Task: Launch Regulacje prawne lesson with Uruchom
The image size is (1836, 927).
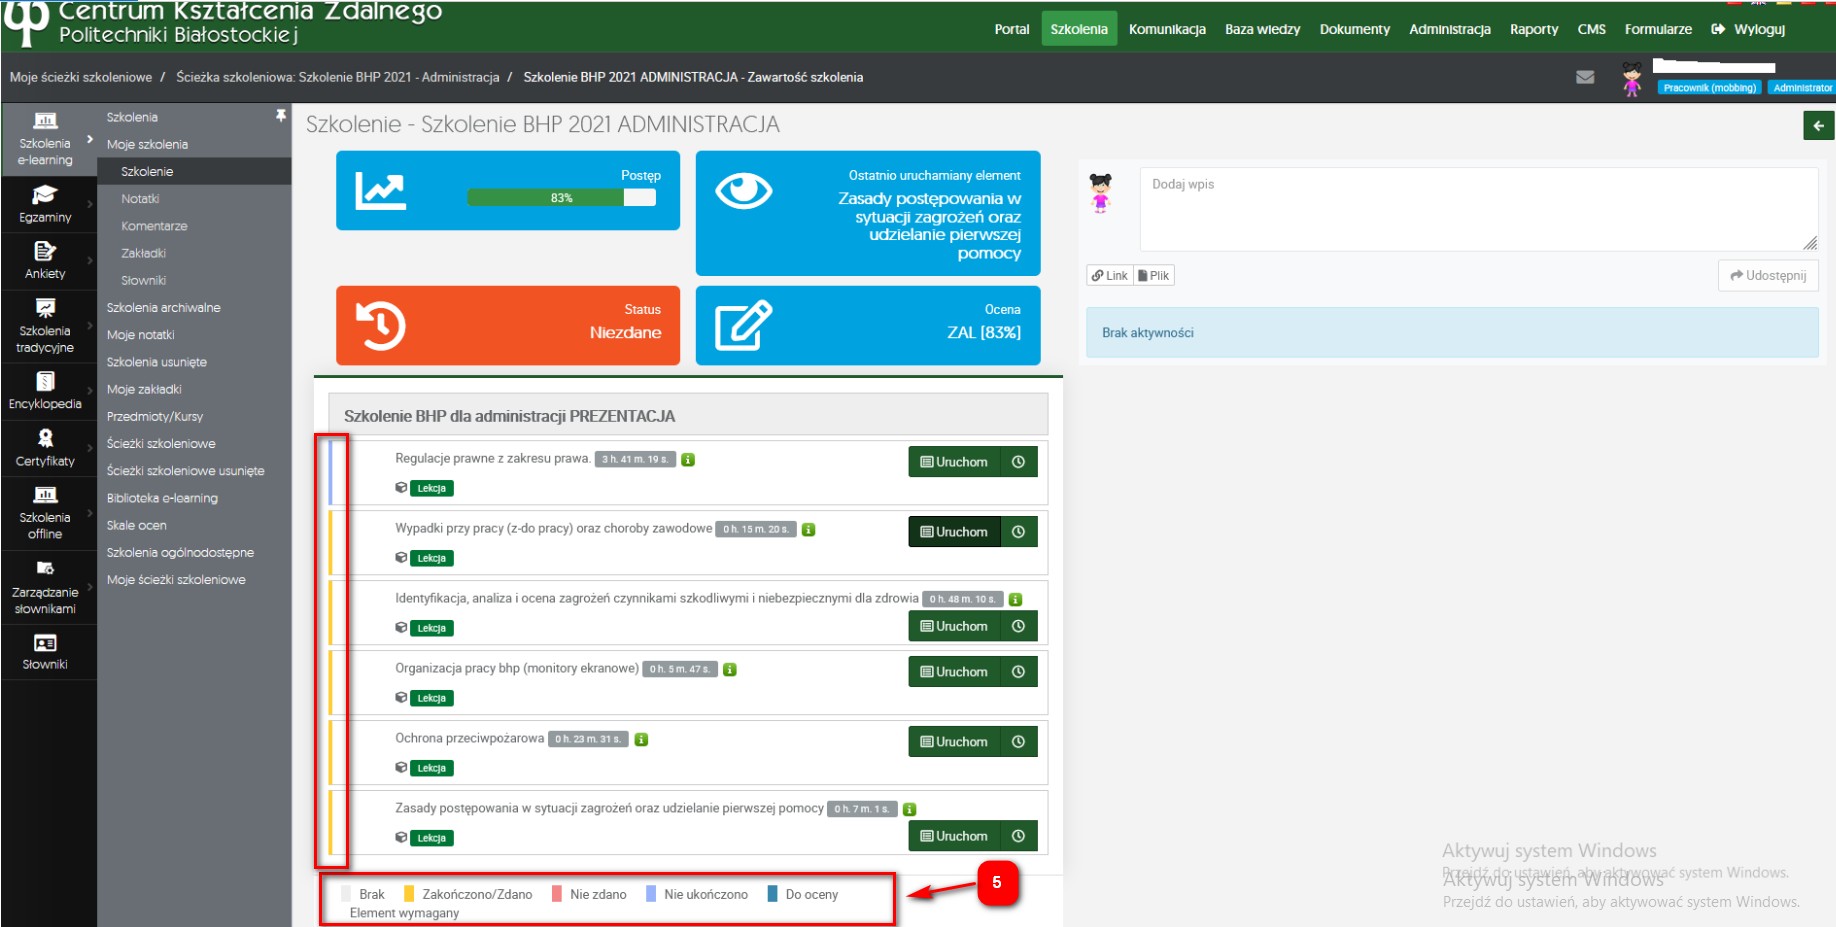Action: pyautogui.click(x=954, y=462)
